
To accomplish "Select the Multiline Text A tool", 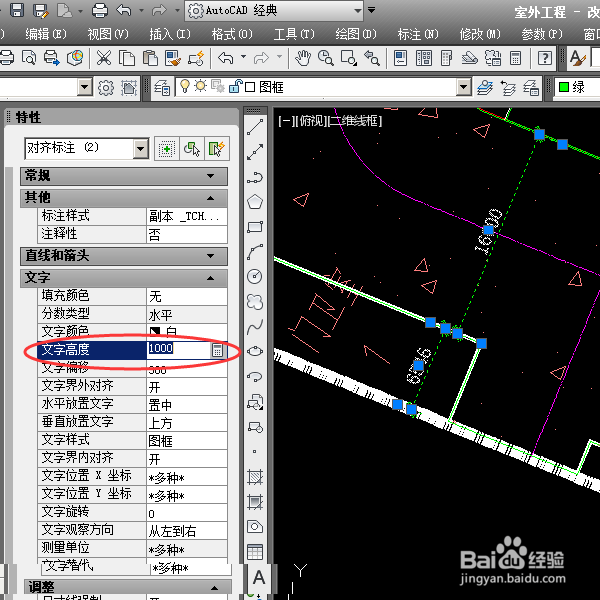I will (259, 577).
